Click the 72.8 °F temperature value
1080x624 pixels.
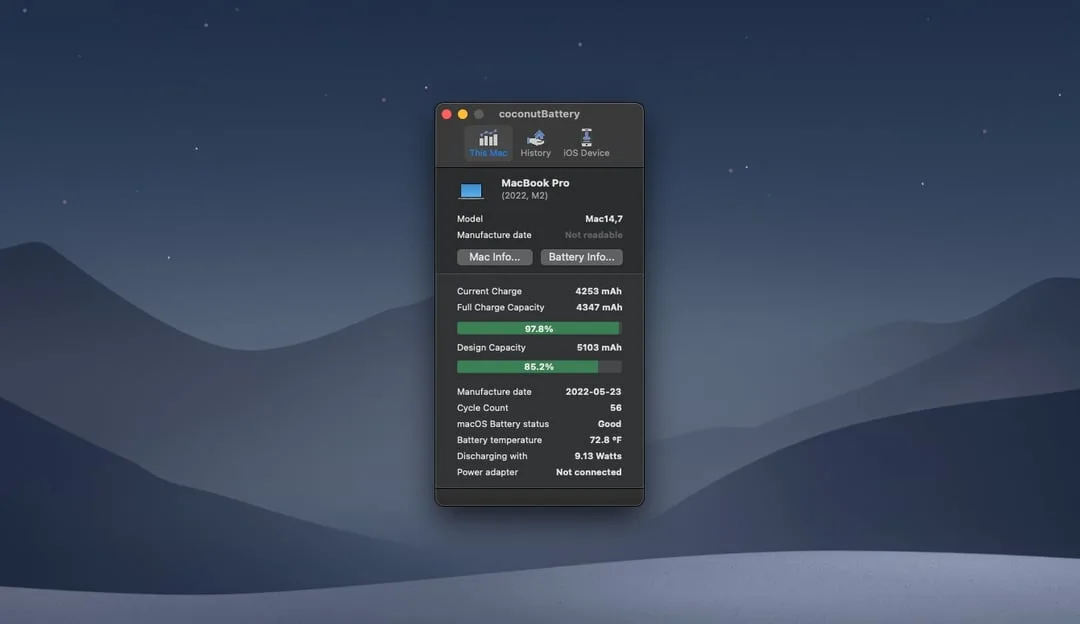click(x=605, y=439)
